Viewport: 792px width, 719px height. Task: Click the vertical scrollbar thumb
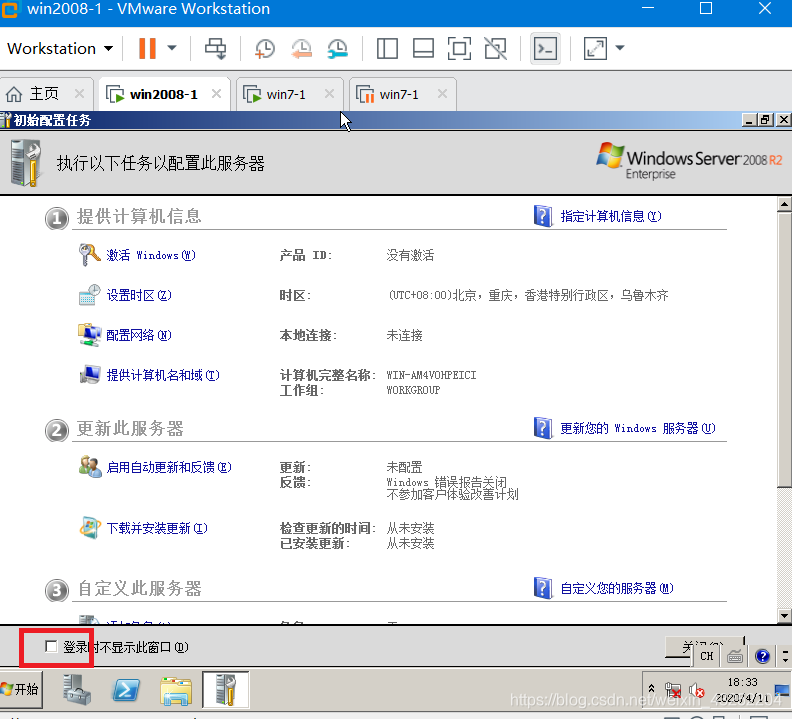tap(784, 350)
